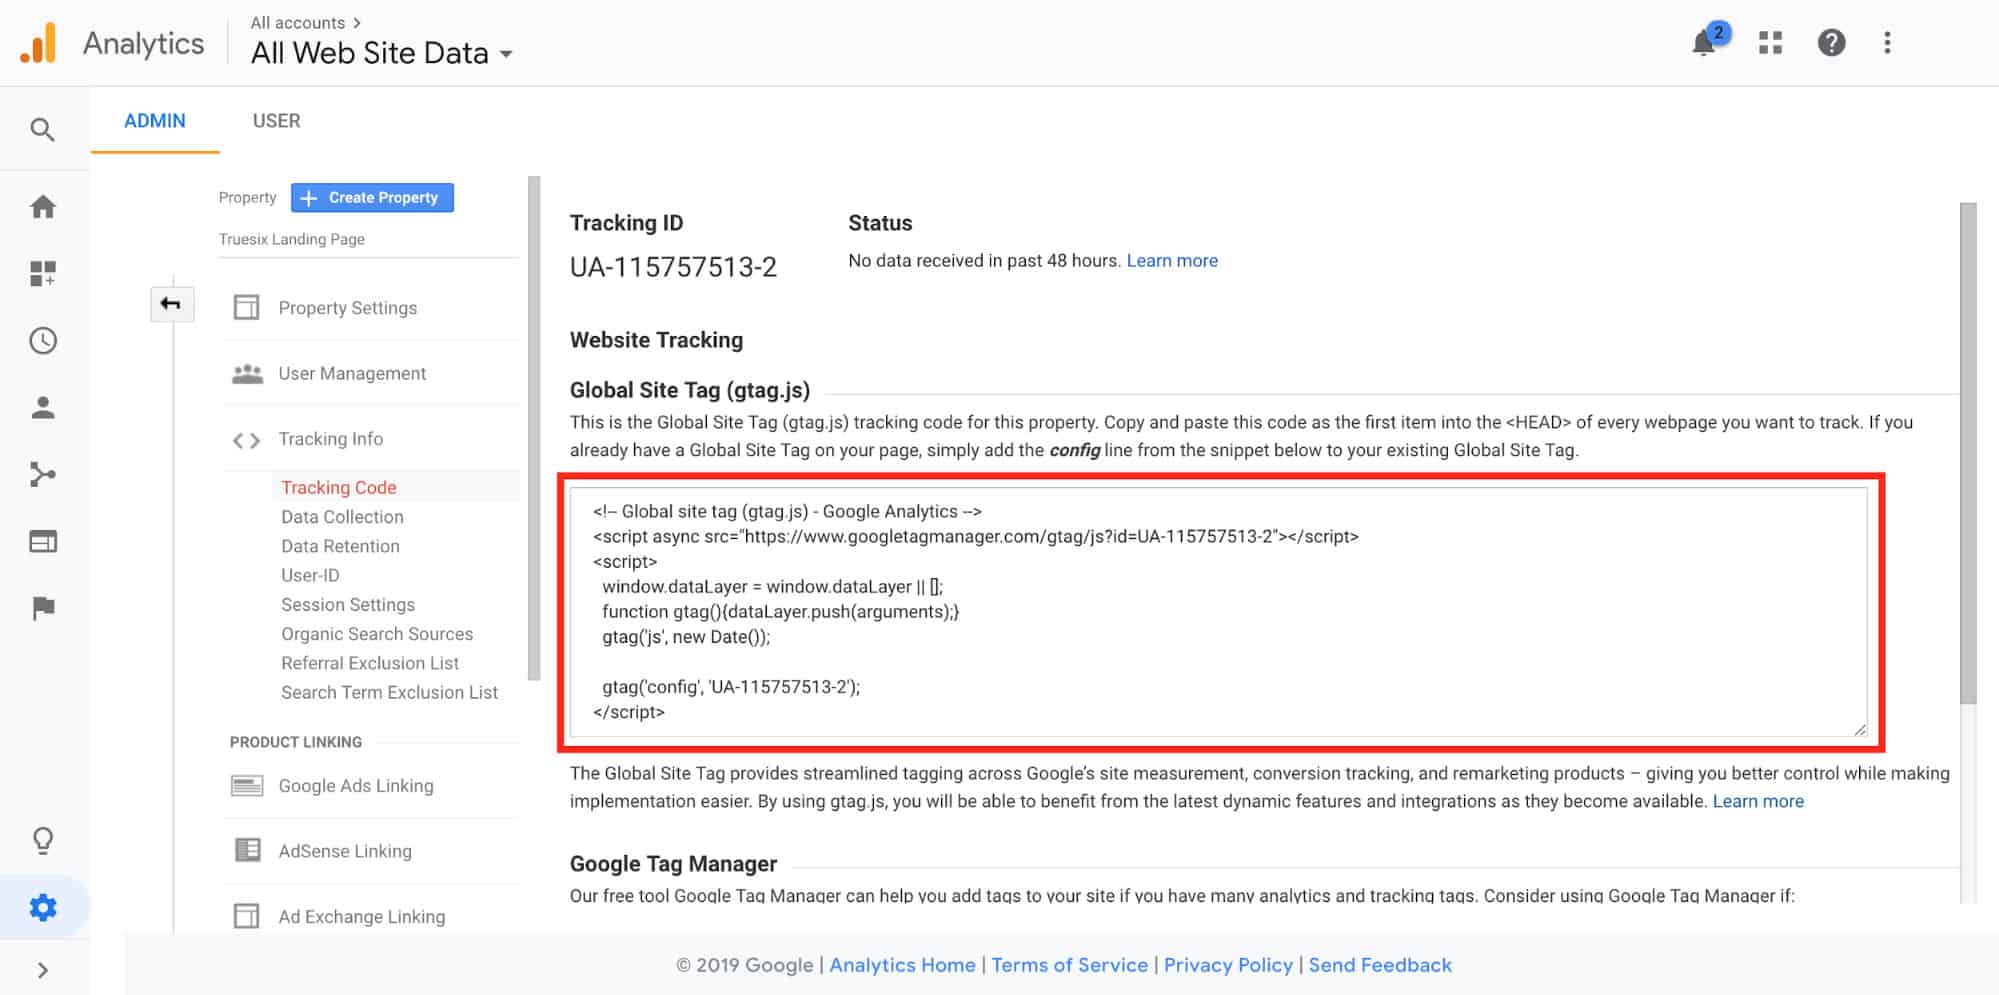This screenshot has width=1999, height=995.
Task: Open All Web Site Data dropdown
Action: click(x=381, y=53)
